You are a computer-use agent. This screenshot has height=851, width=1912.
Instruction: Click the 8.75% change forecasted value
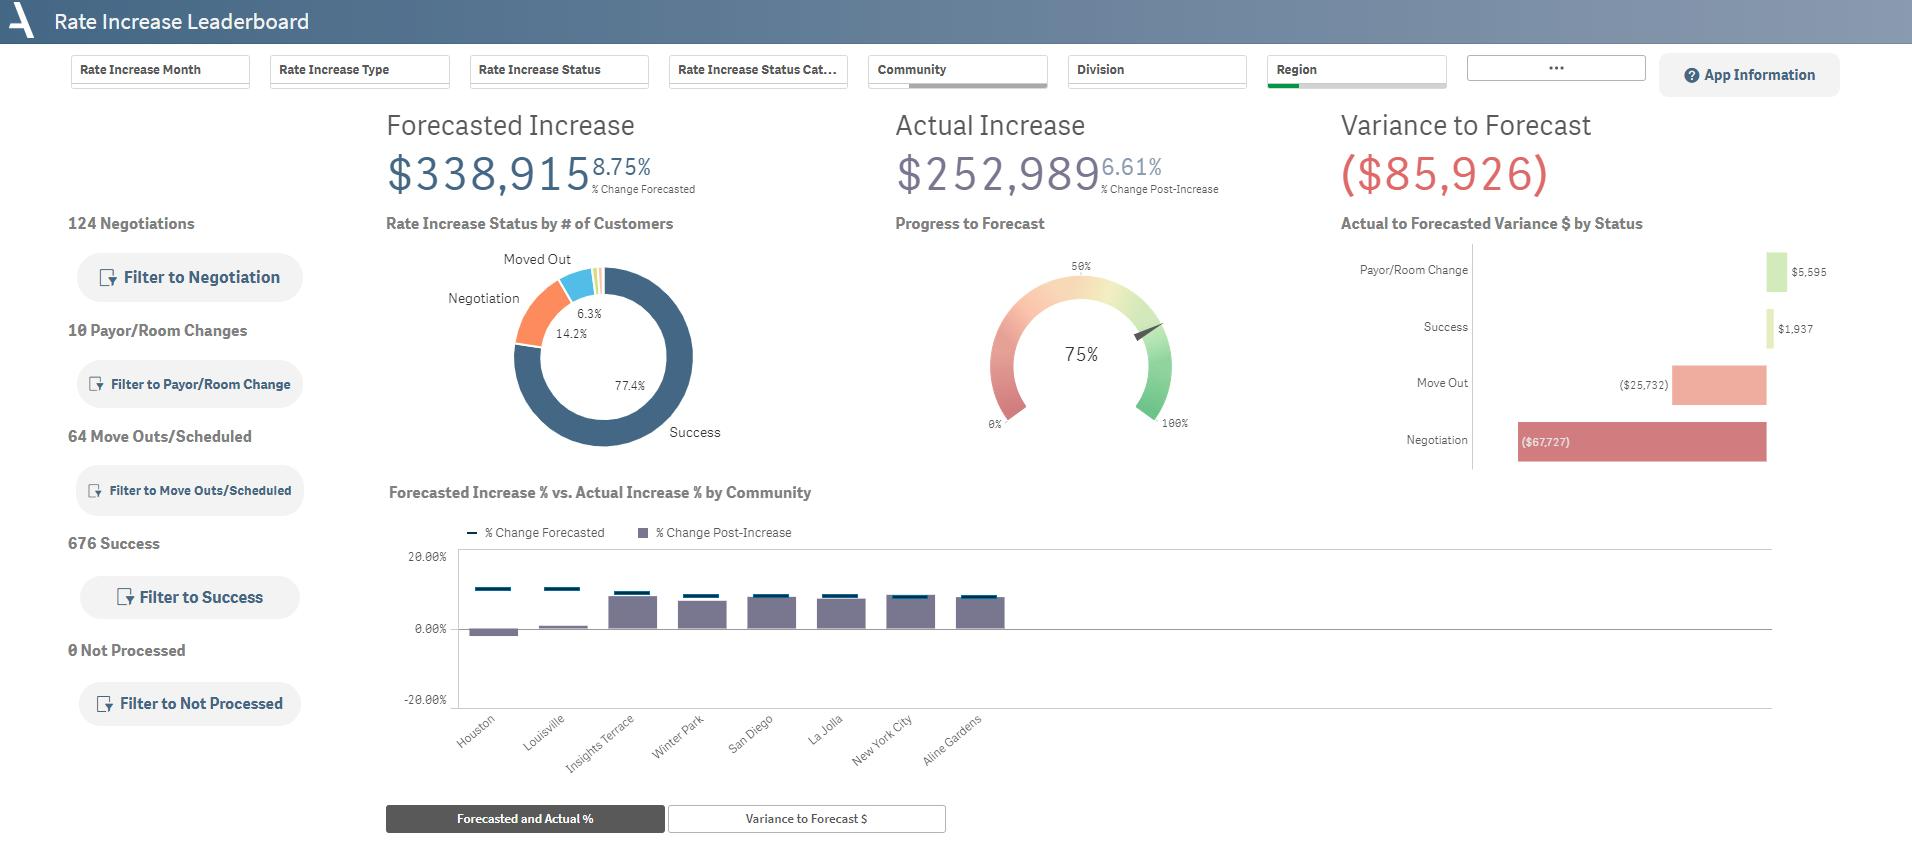(621, 167)
